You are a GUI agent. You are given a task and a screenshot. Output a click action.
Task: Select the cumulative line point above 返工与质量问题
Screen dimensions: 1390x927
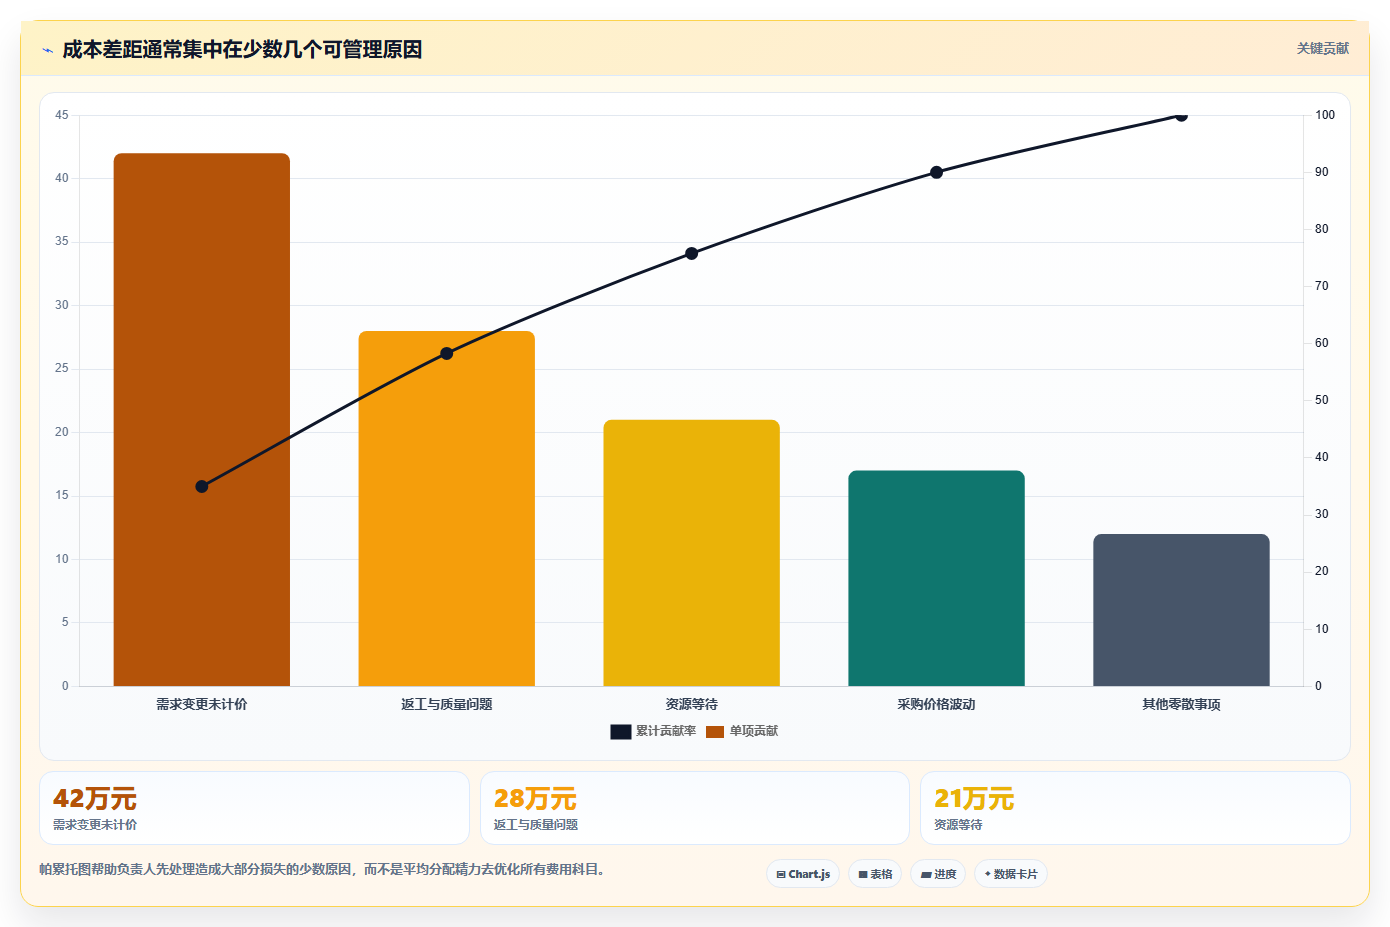[447, 353]
